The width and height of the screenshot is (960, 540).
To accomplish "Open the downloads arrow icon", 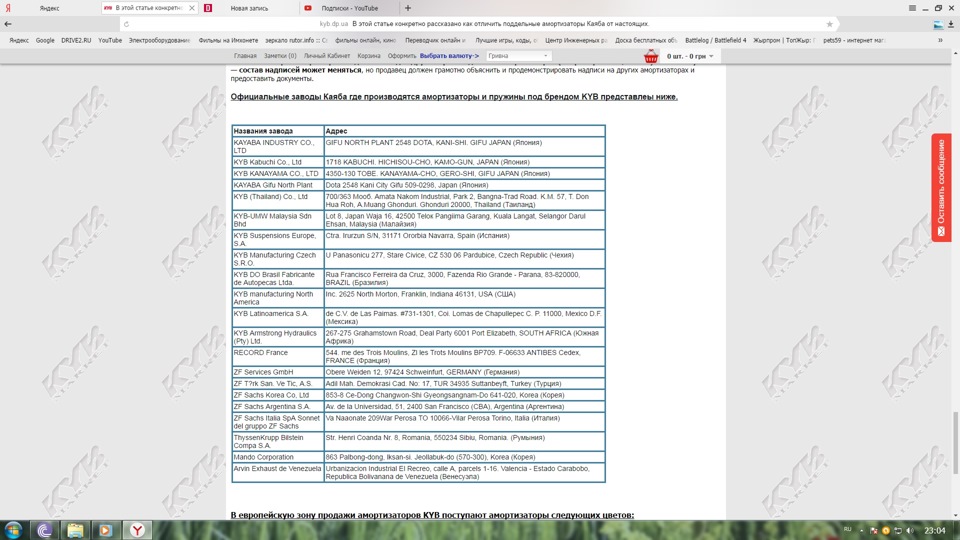I will [951, 24].
